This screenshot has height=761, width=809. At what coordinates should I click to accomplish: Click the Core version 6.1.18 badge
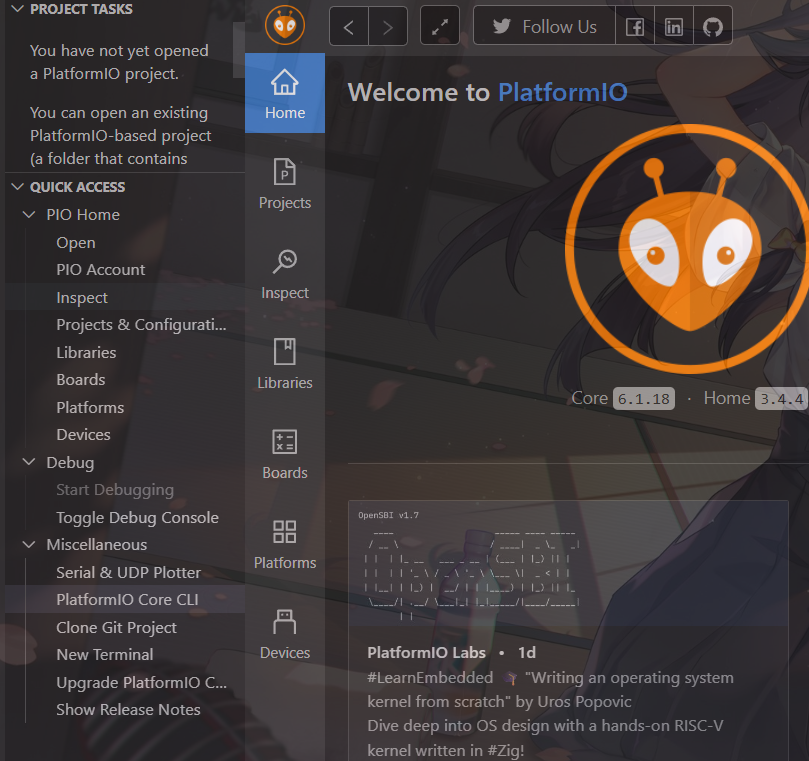[643, 399]
